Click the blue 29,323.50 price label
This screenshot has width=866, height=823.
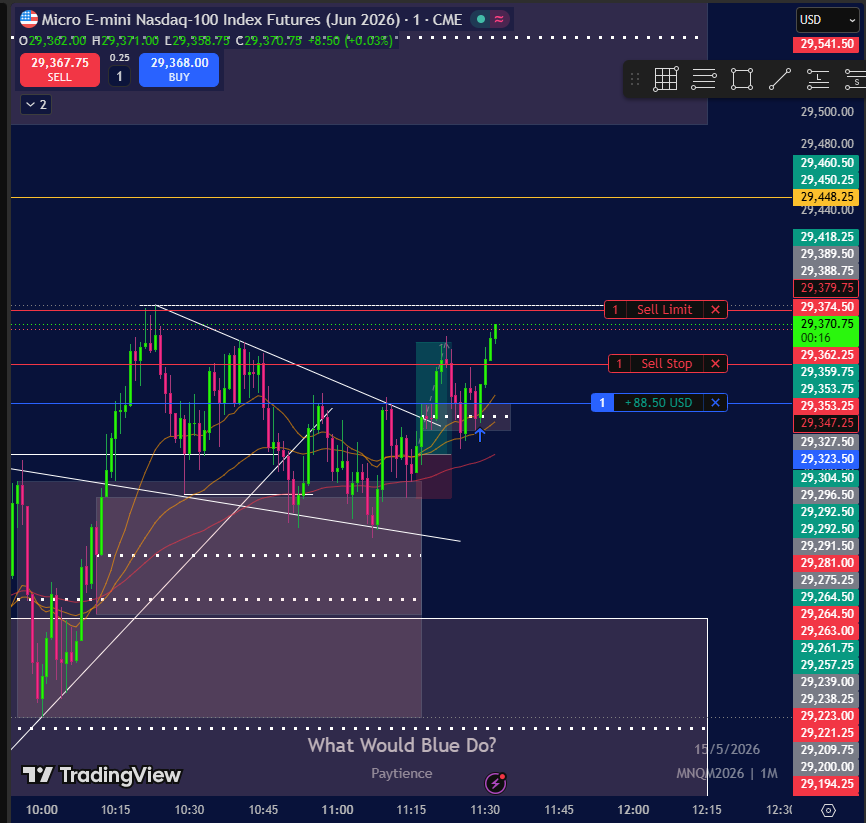(x=826, y=458)
